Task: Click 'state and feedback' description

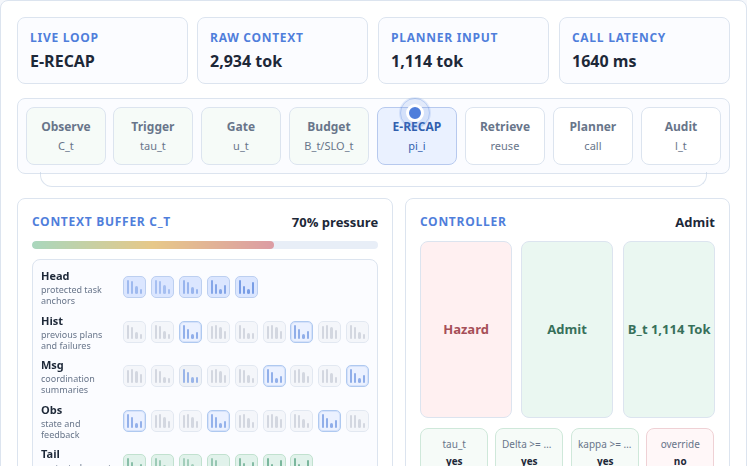Action: (61, 429)
